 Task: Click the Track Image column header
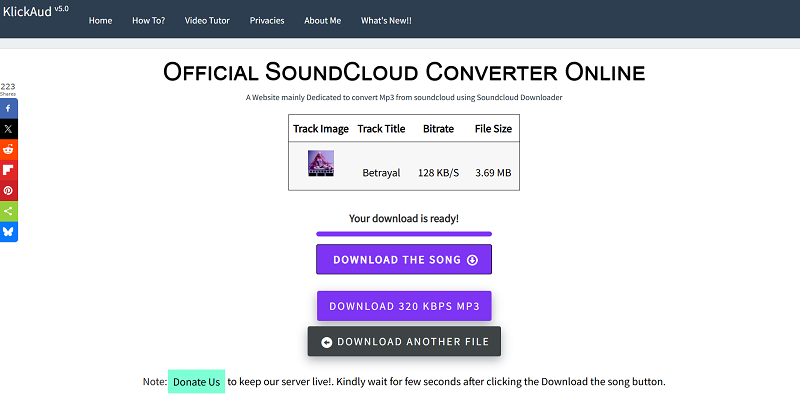point(321,129)
